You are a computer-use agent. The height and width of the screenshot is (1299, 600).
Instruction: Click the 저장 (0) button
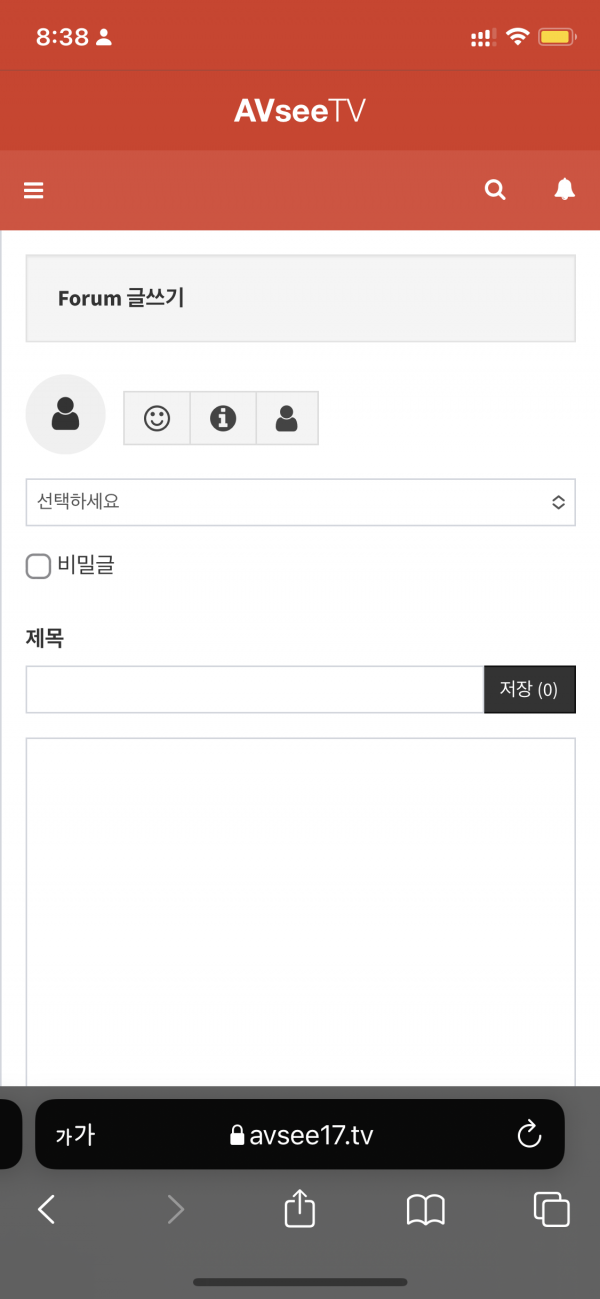[529, 689]
